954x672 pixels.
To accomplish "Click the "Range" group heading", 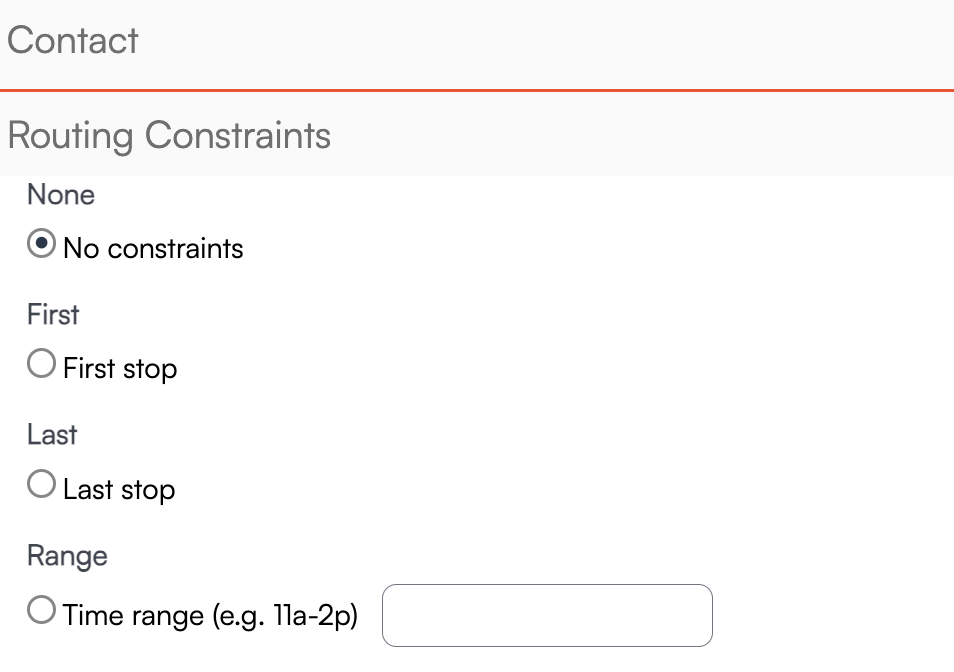I will [67, 555].
